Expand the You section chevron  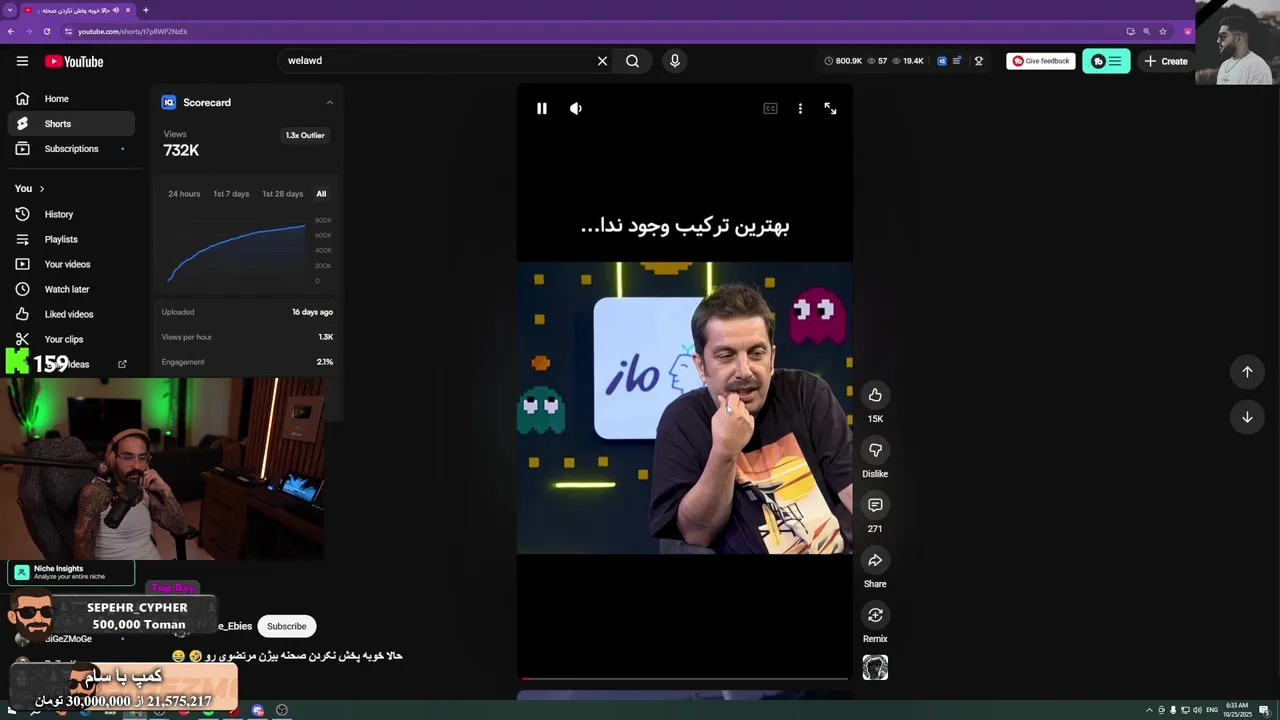[x=41, y=189]
